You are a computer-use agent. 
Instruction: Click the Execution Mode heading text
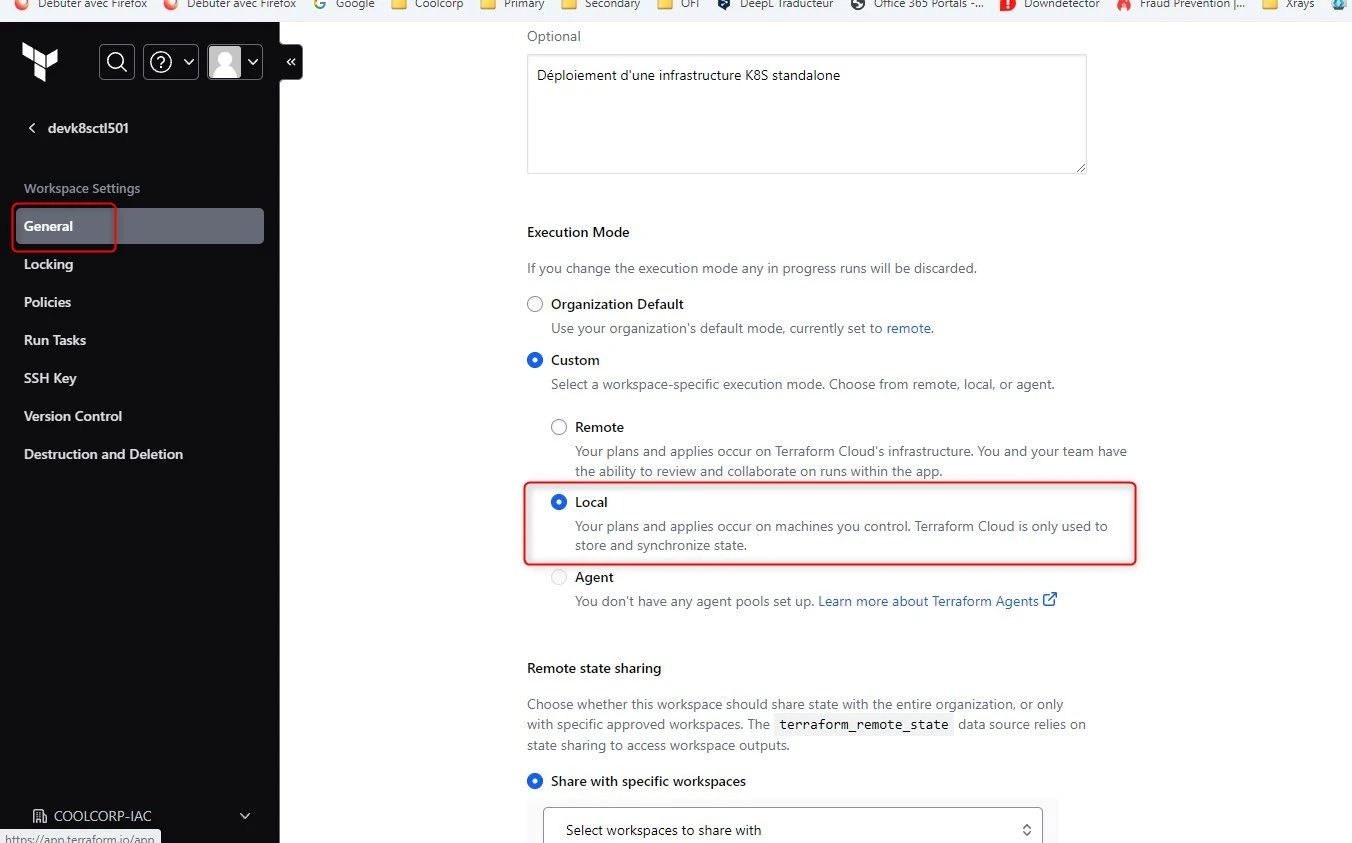pyautogui.click(x=578, y=232)
